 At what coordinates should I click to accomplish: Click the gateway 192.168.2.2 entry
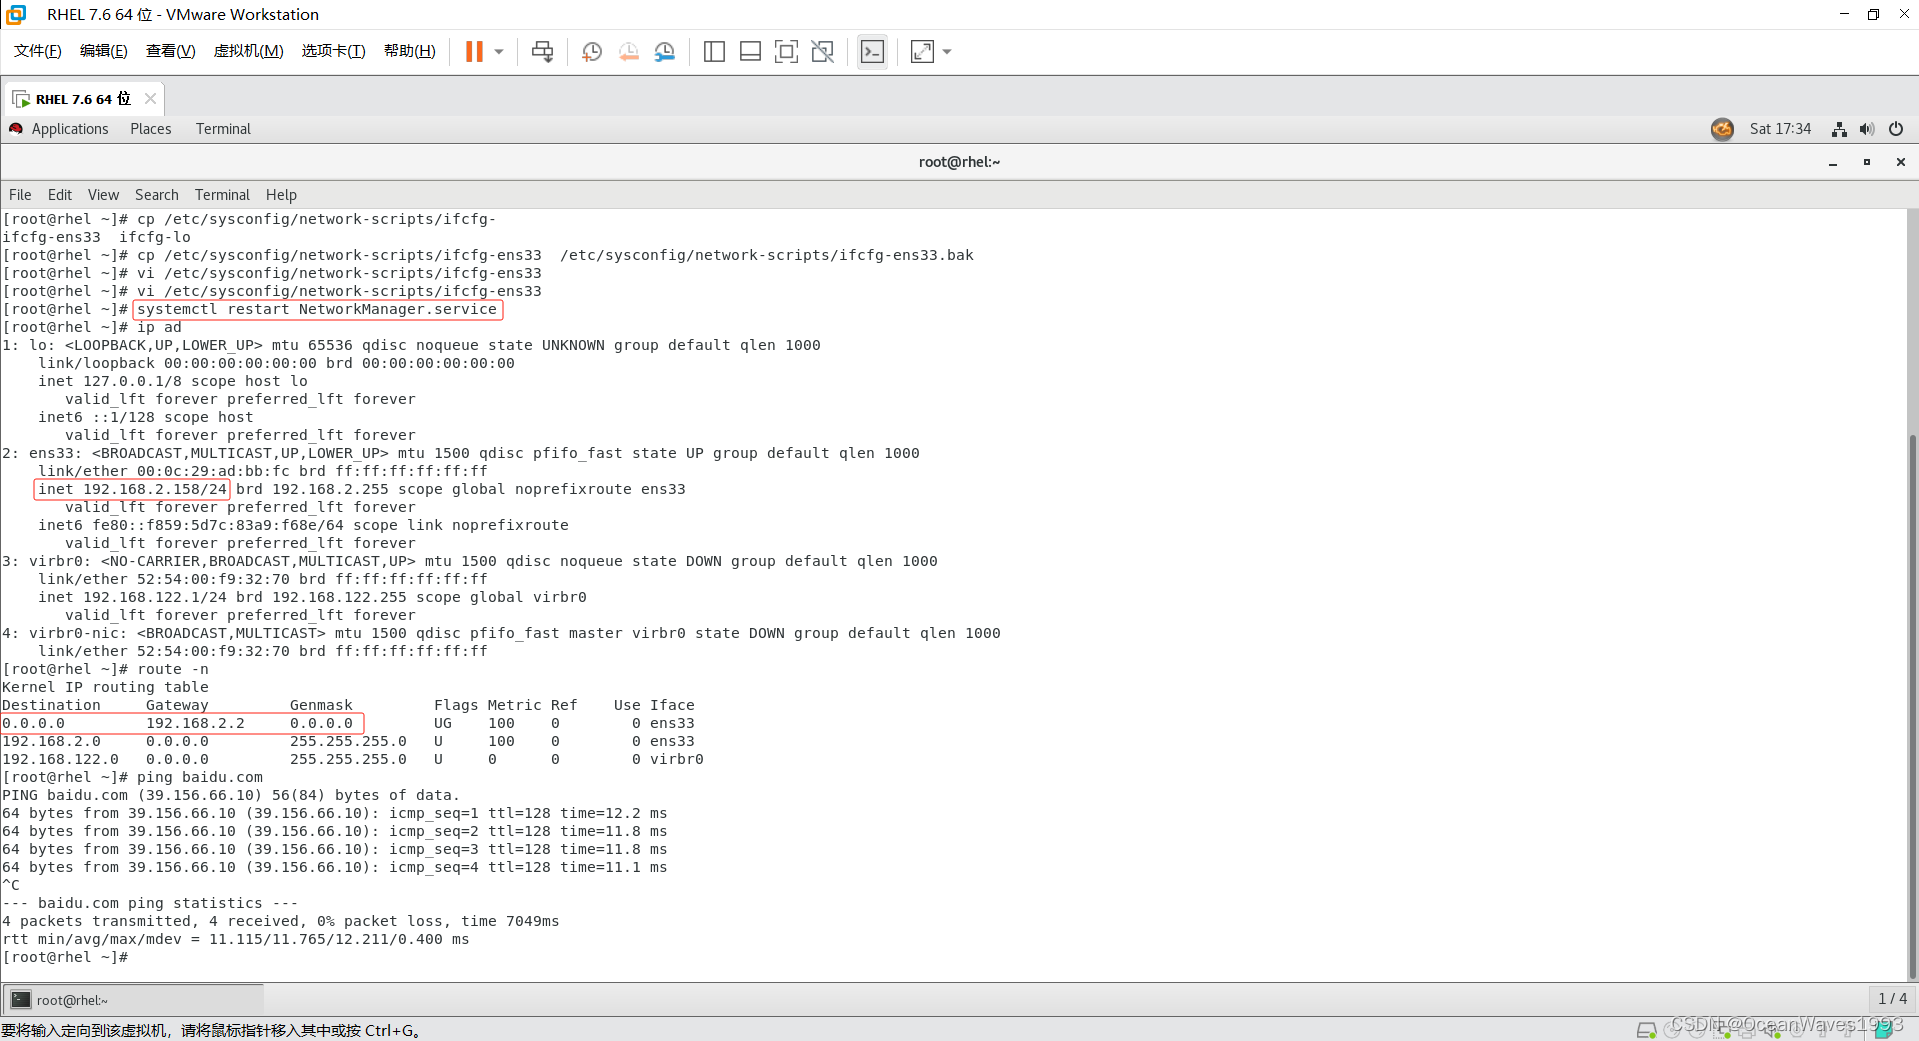point(195,723)
